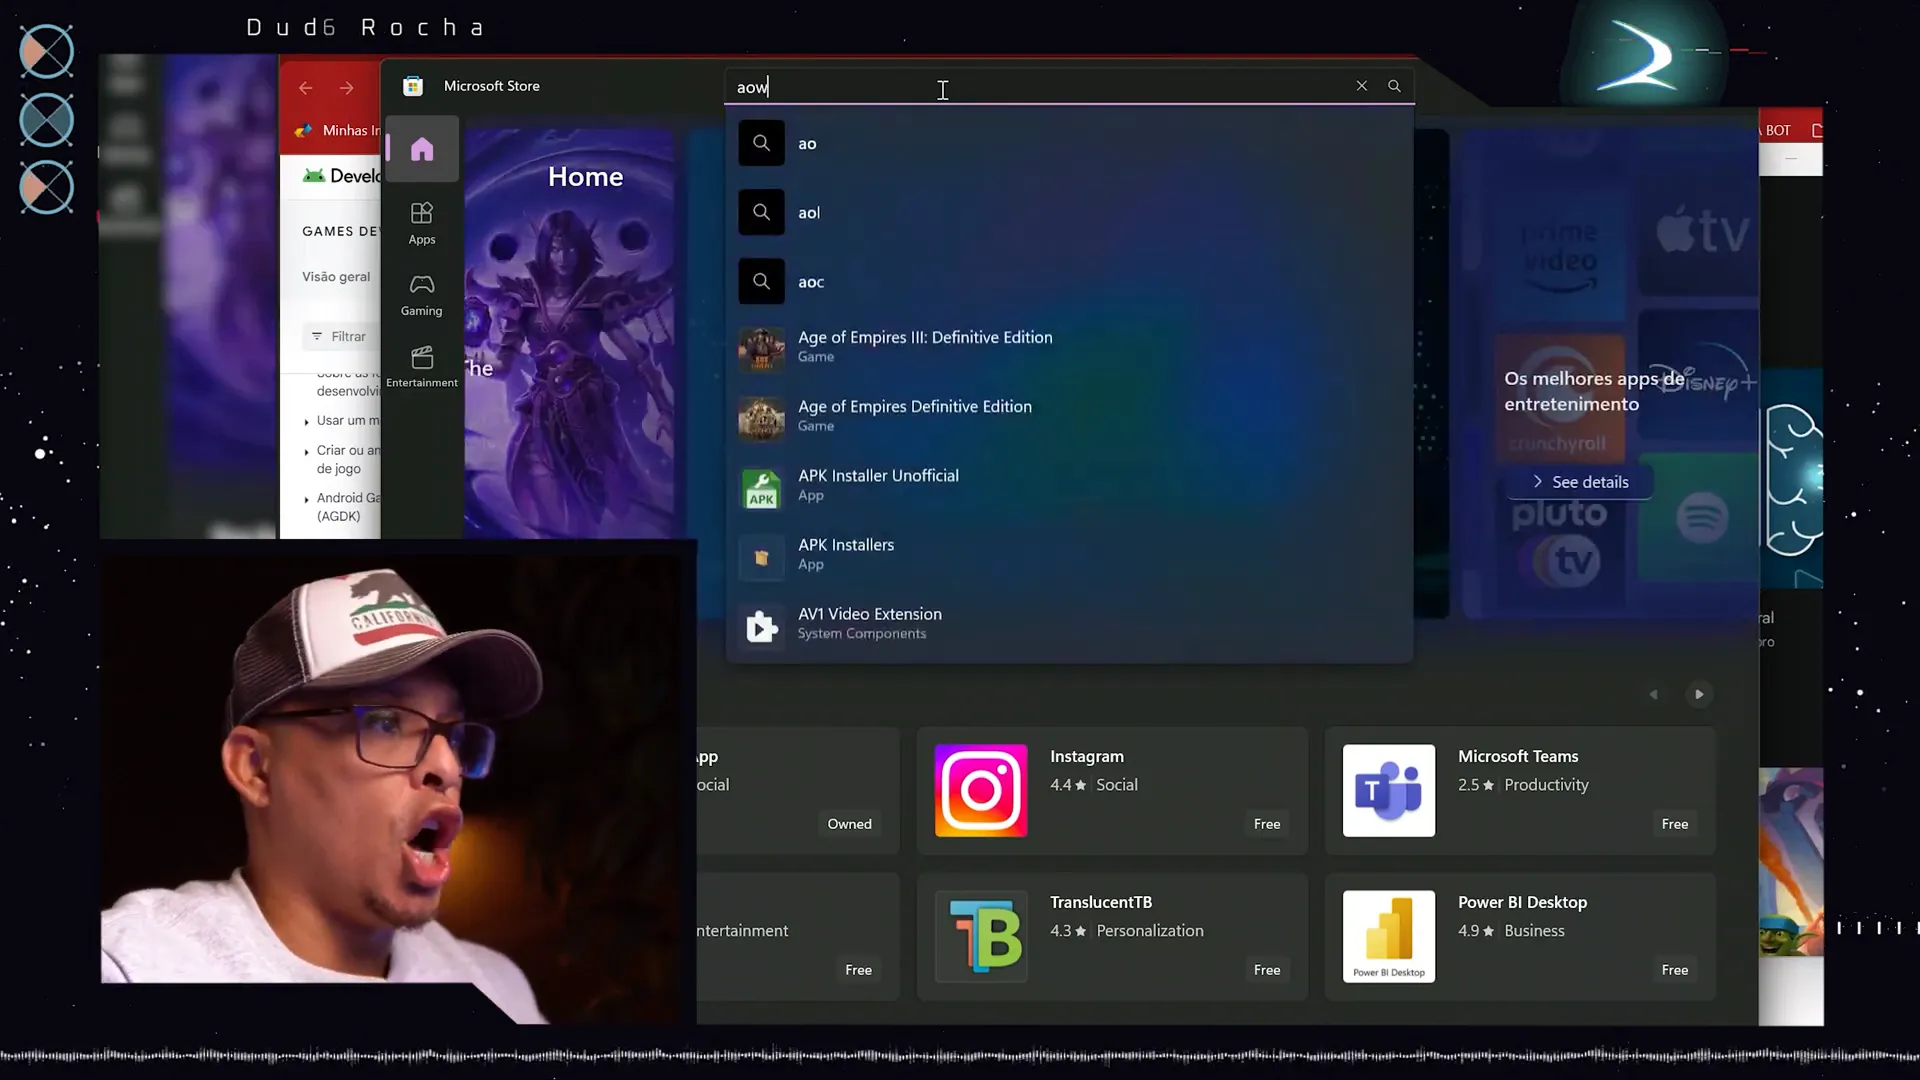Expand 'Criar ou ar… de jogo' item in browser sidebar
The image size is (1920, 1080).
point(342,459)
